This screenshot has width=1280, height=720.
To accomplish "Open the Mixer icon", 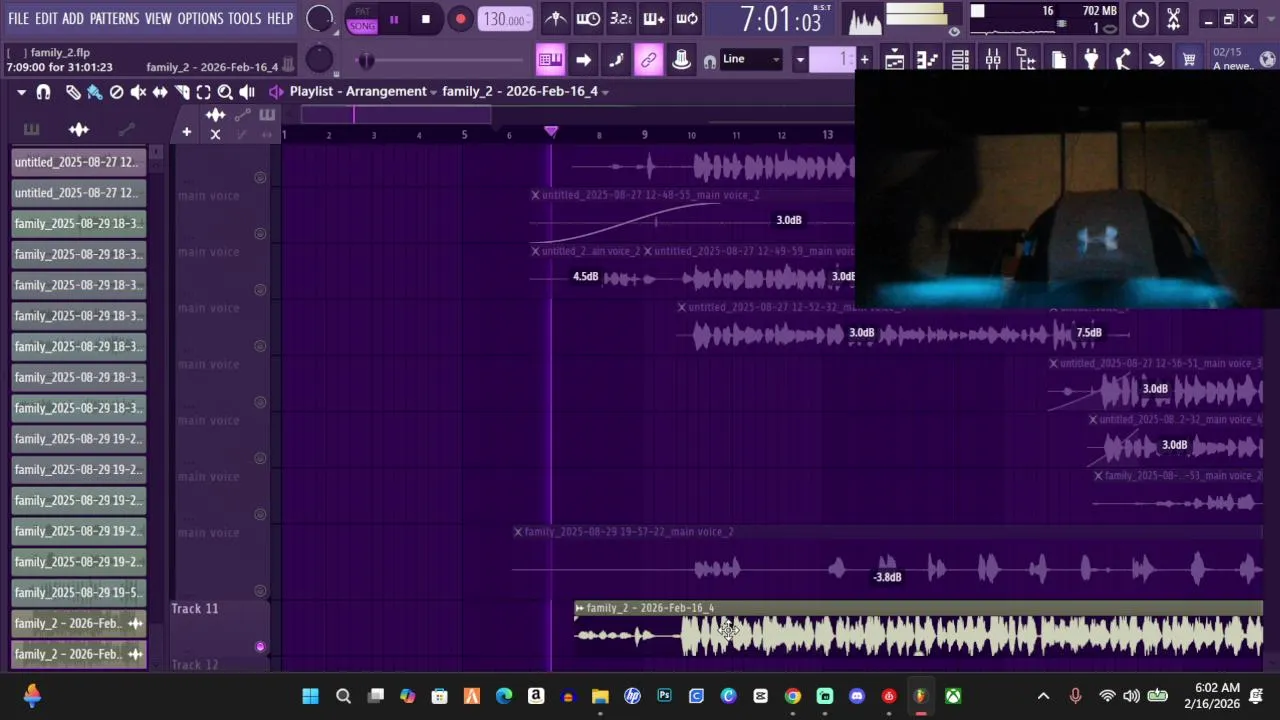I will (993, 60).
